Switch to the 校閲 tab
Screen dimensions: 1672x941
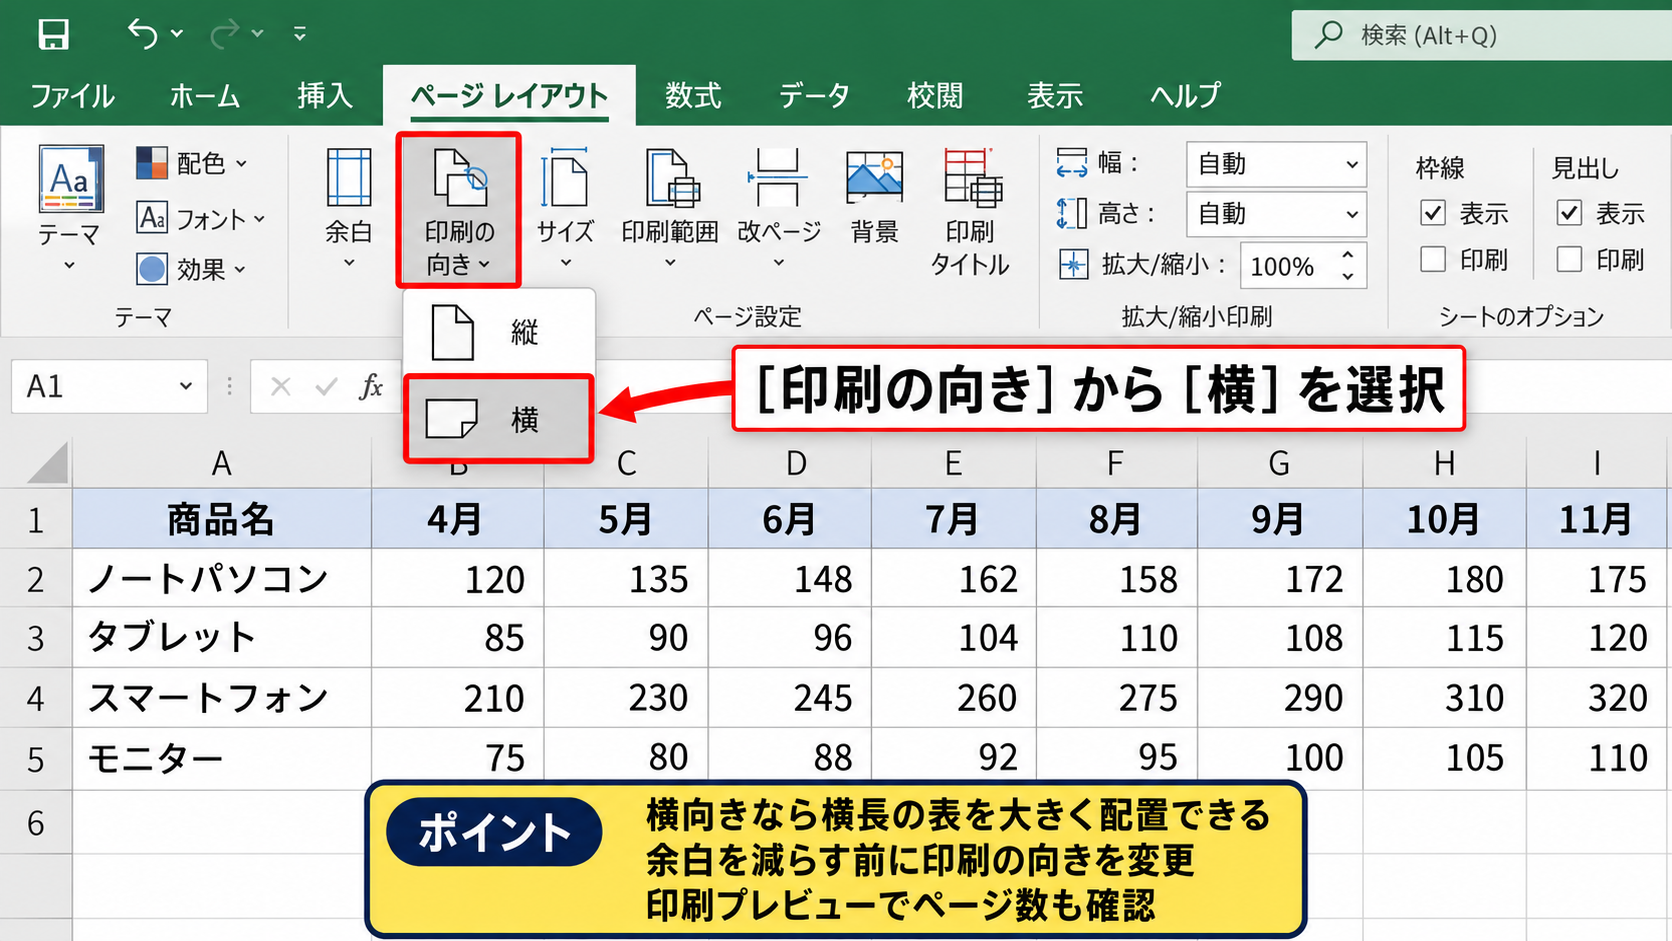pos(934,96)
